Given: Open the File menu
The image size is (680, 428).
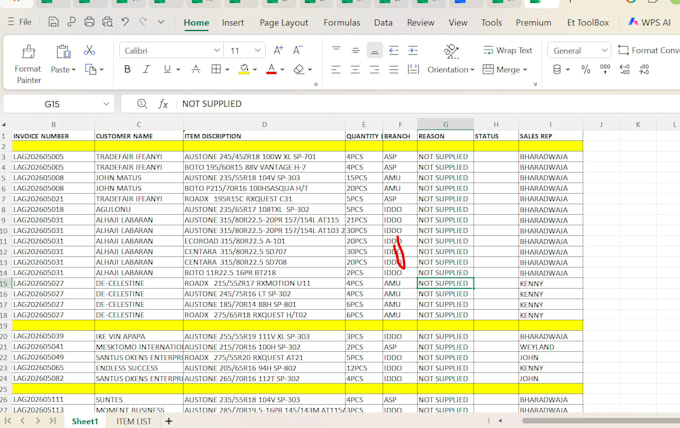Looking at the screenshot, I should (20, 22).
